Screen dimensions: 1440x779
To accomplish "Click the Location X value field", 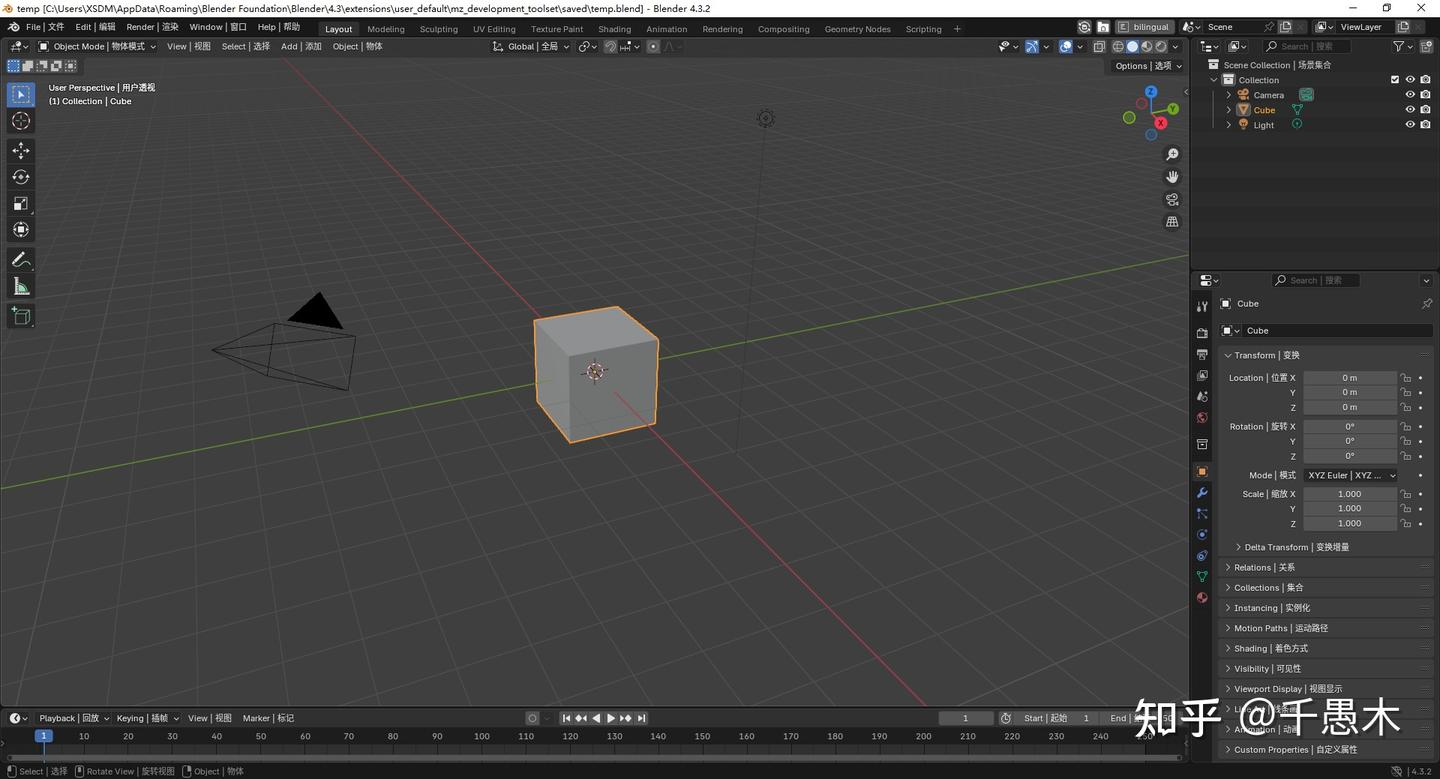I will pyautogui.click(x=1349, y=378).
